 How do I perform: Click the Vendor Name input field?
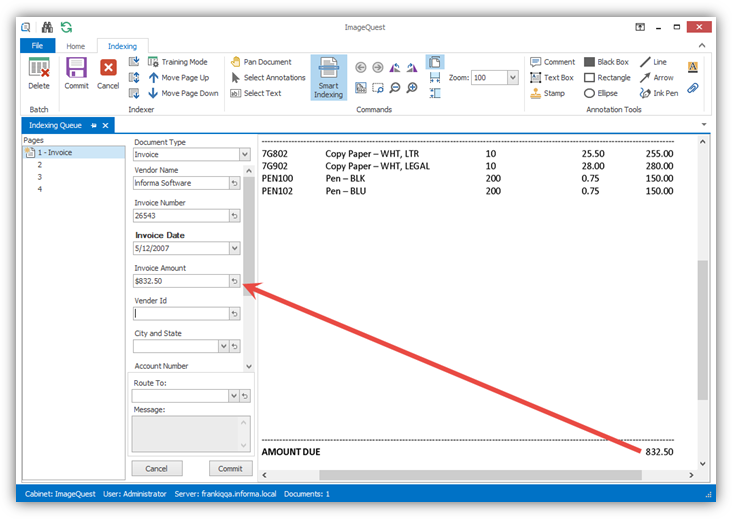[181, 183]
